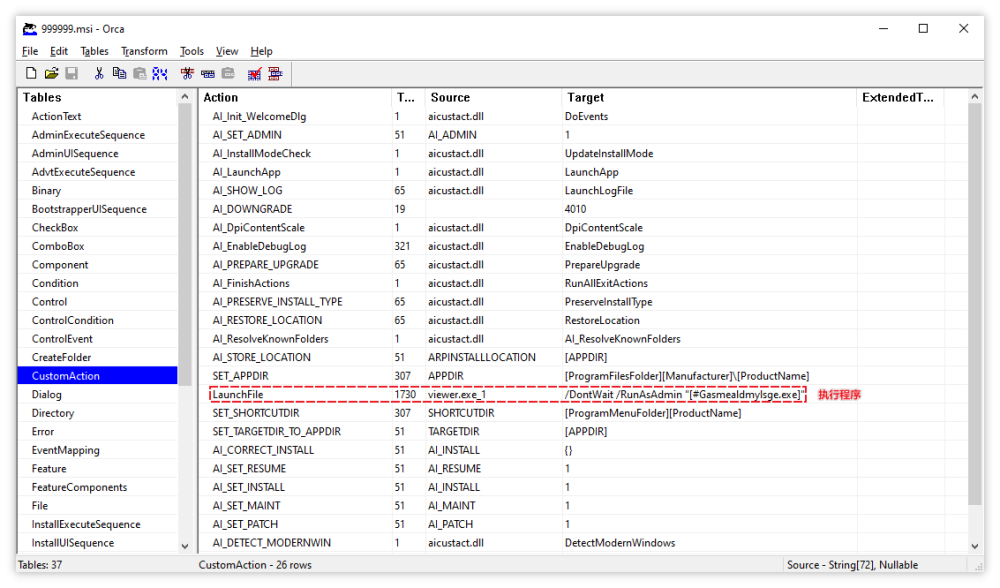Screen dimensions: 1000x588
Task: Run validation with the red checkmark icon
Action: [x=254, y=74]
